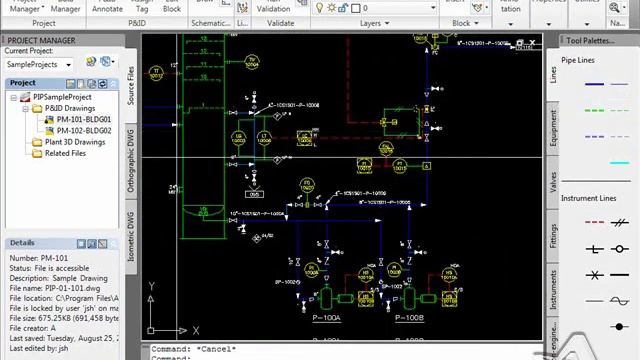Screen dimensions: 640x360
Task: Select the solid thick black instrument line
Action: 619,275
